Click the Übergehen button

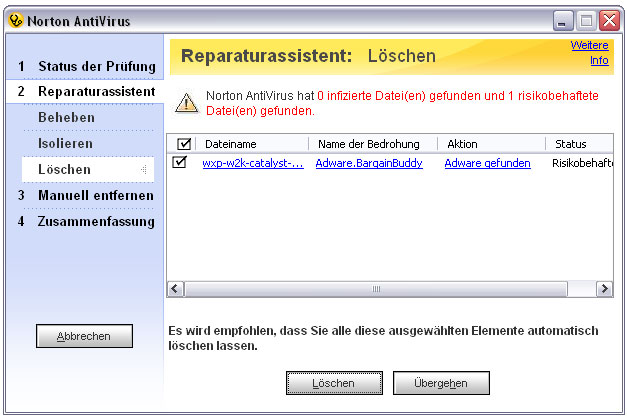click(441, 383)
